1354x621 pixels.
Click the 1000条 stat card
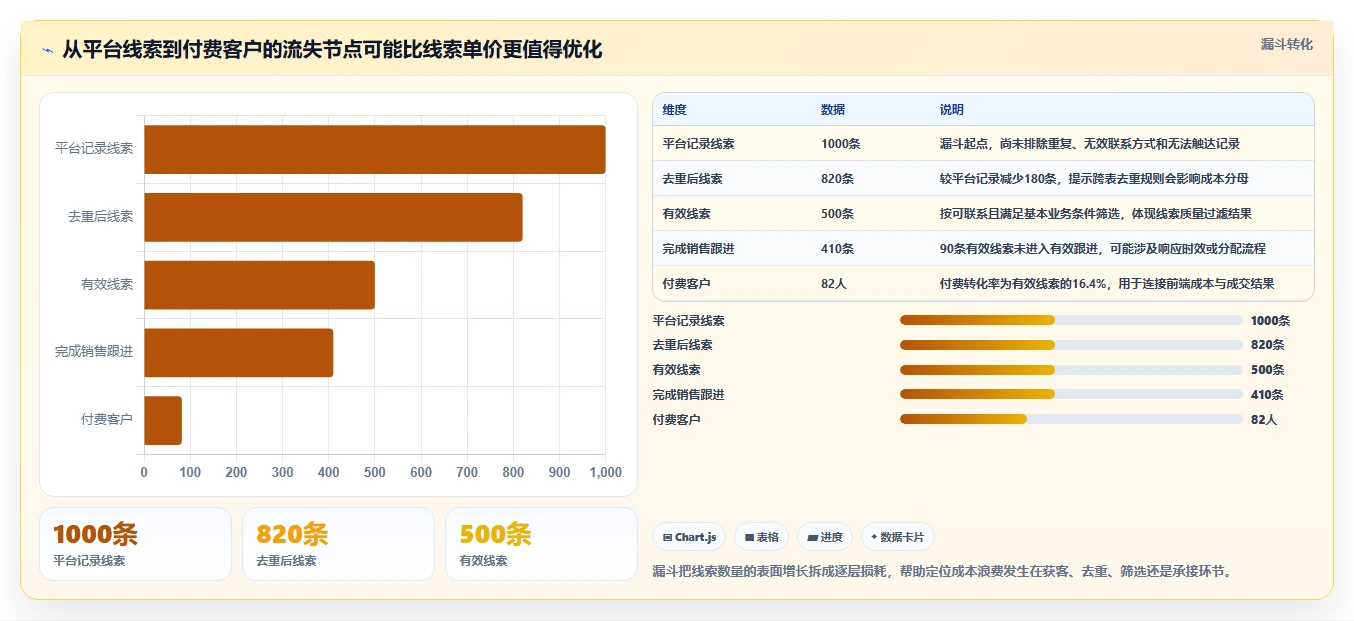click(135, 544)
